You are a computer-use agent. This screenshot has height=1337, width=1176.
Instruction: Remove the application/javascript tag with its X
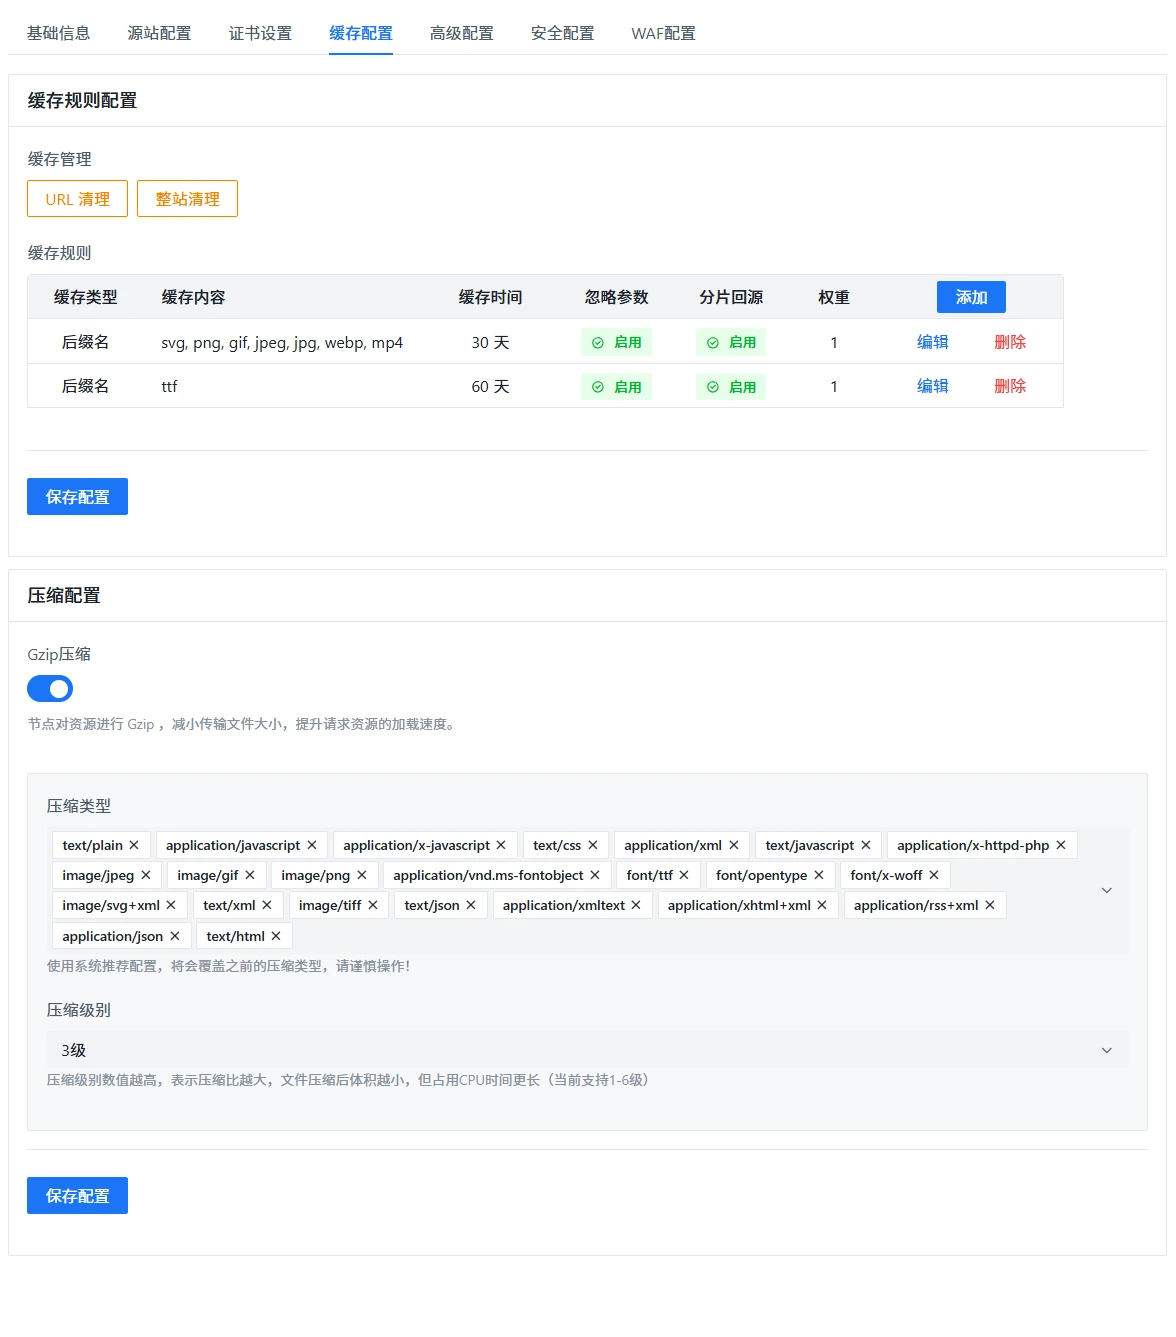tap(312, 845)
